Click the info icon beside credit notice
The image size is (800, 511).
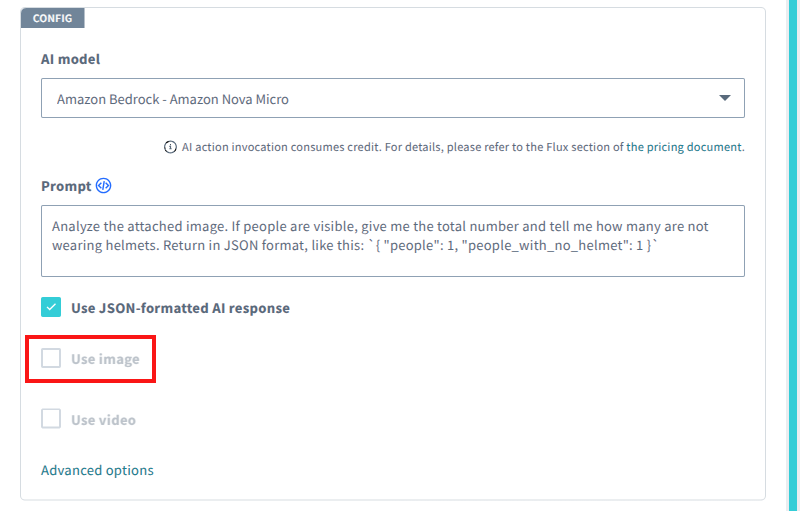[171, 147]
